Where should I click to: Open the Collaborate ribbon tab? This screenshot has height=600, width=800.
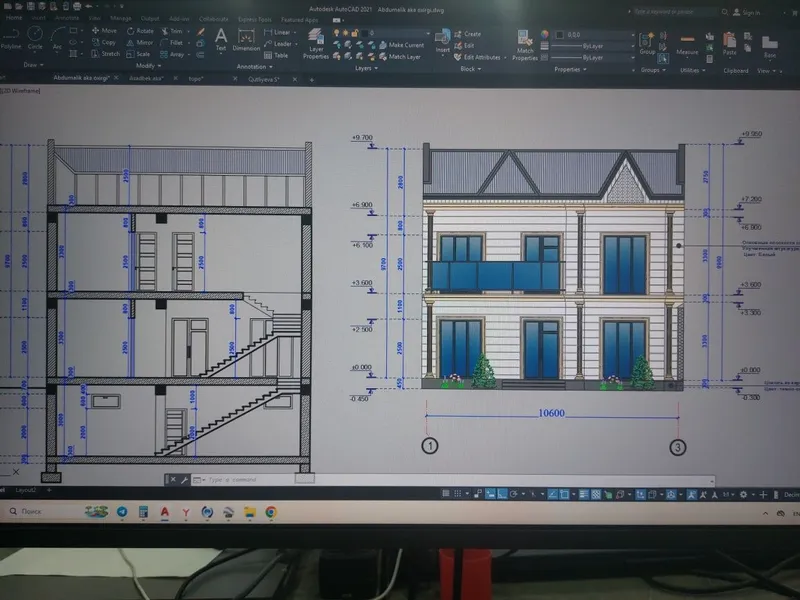[x=213, y=19]
